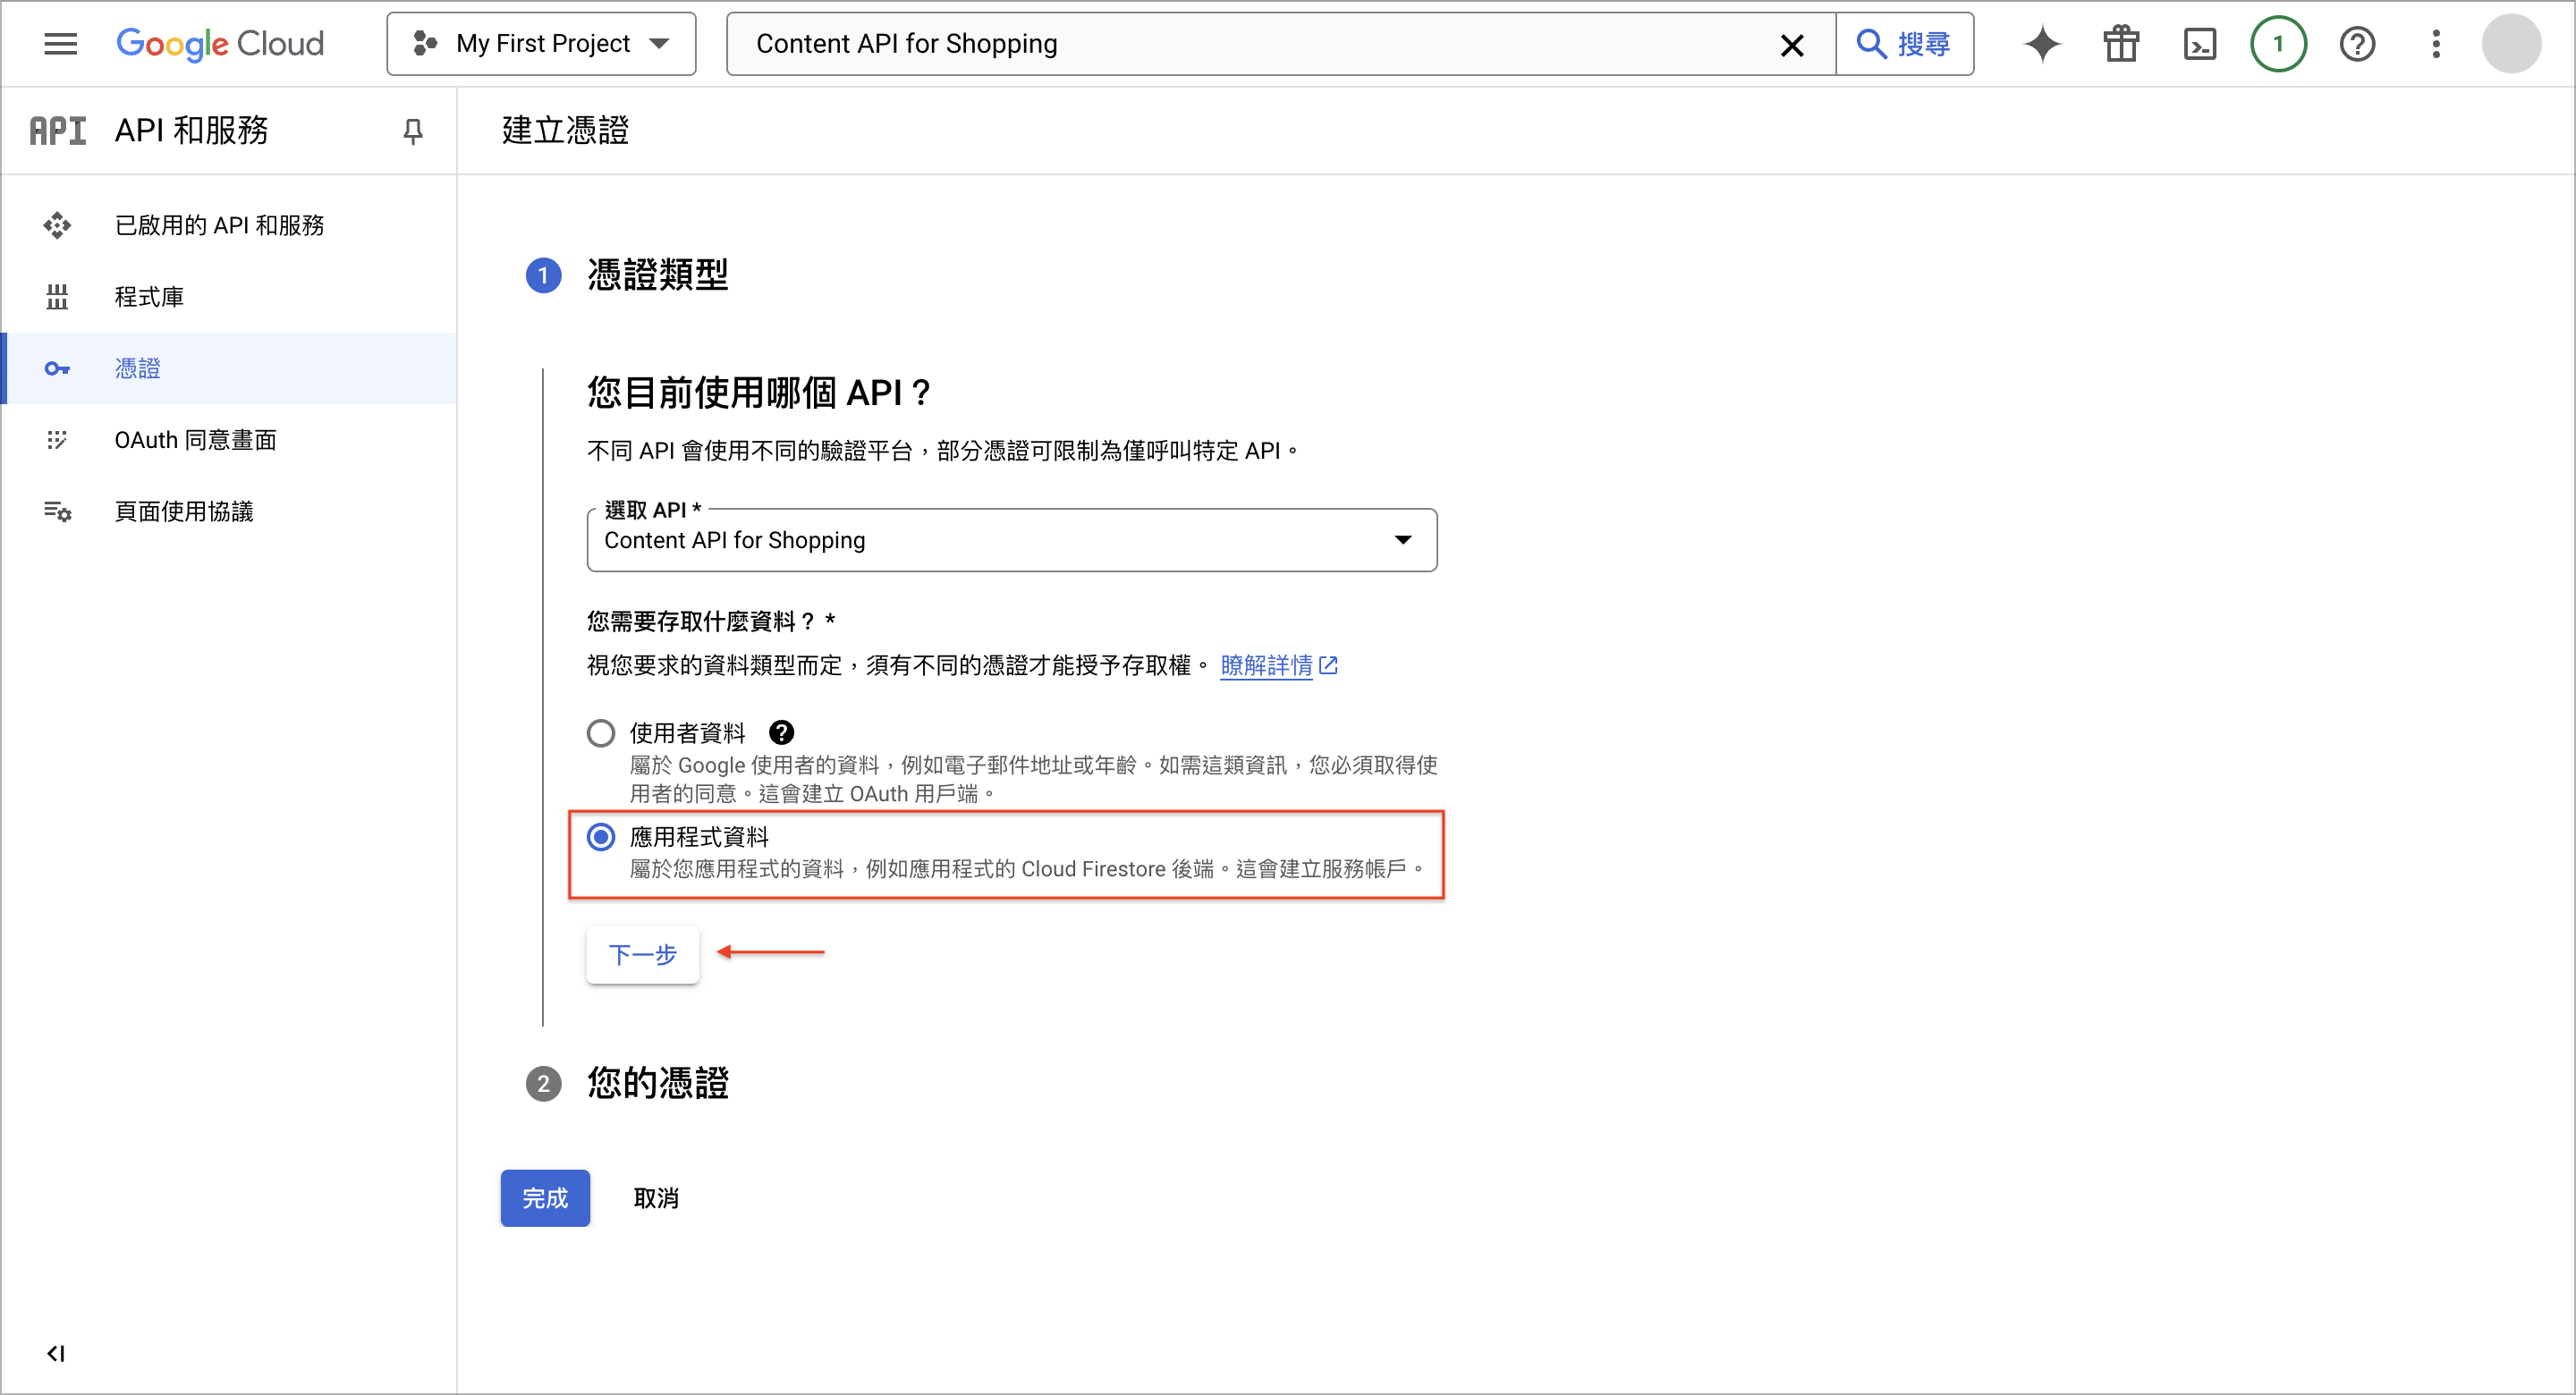Open the three-dot settings menu

pyautogui.click(x=2436, y=44)
